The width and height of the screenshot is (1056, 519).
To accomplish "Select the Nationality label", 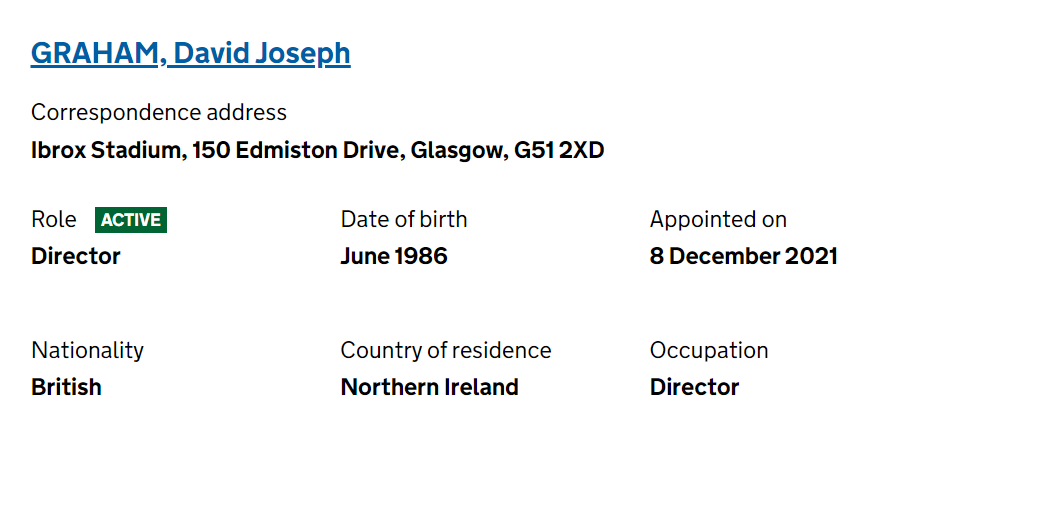I will (88, 351).
